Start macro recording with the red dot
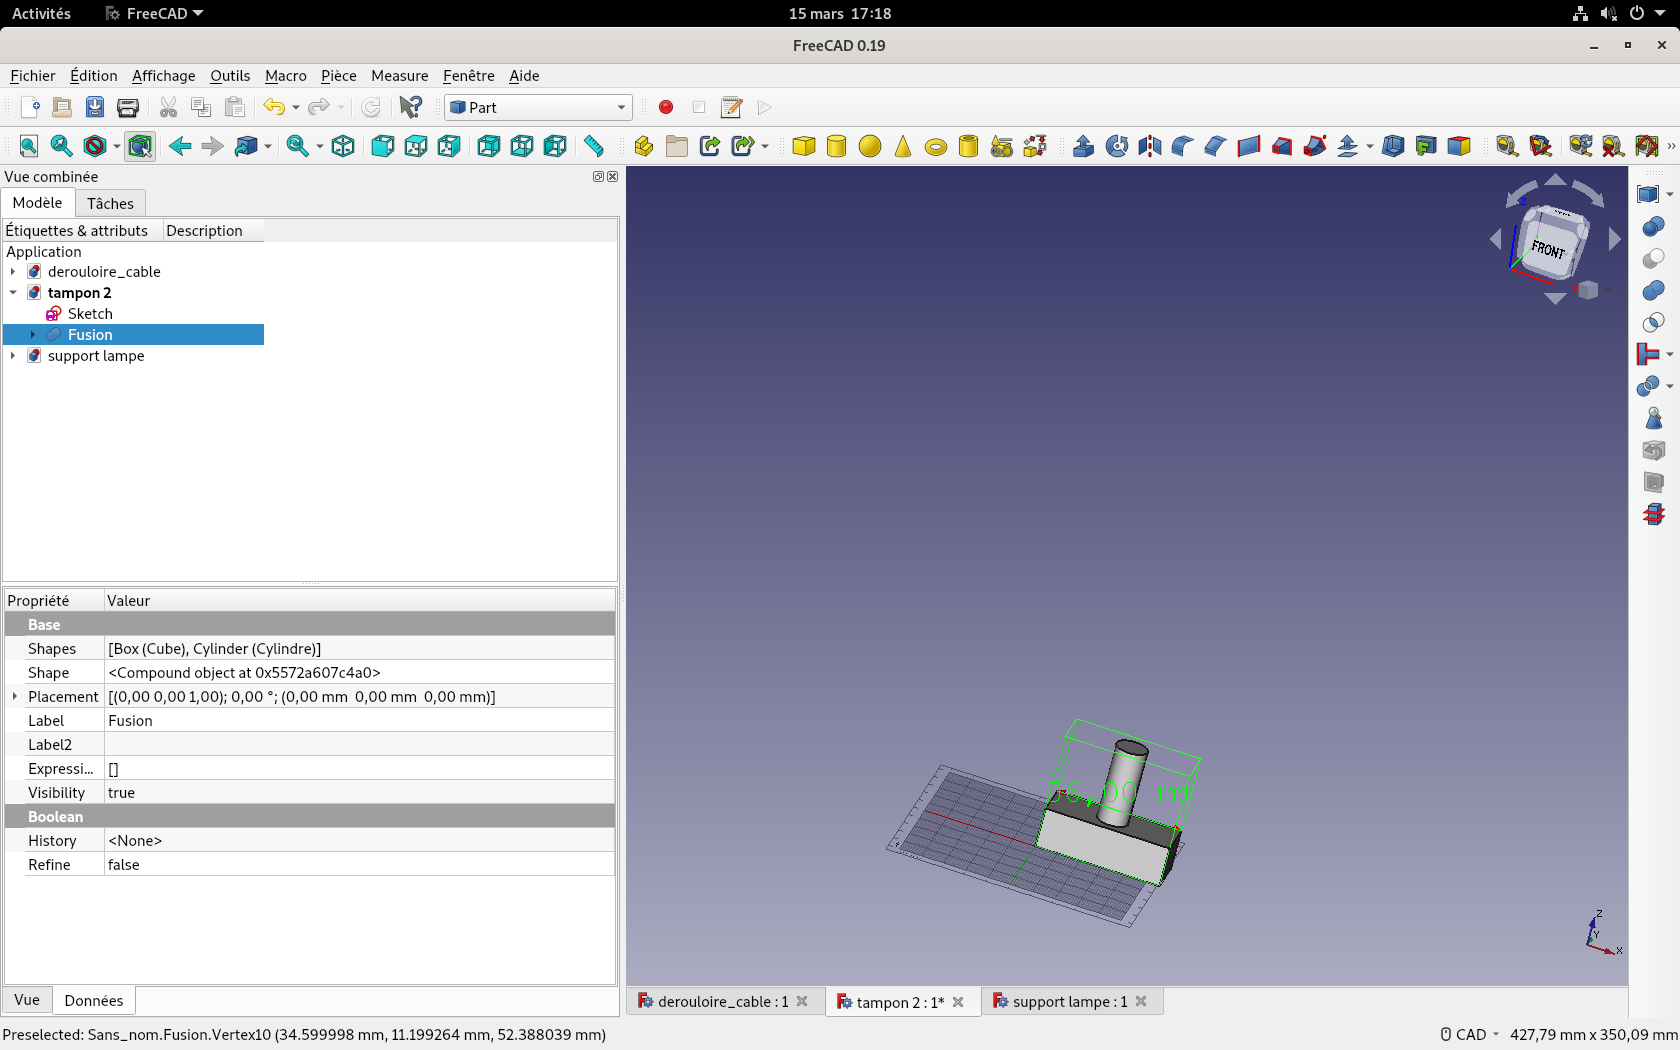The width and height of the screenshot is (1680, 1050). 666,107
